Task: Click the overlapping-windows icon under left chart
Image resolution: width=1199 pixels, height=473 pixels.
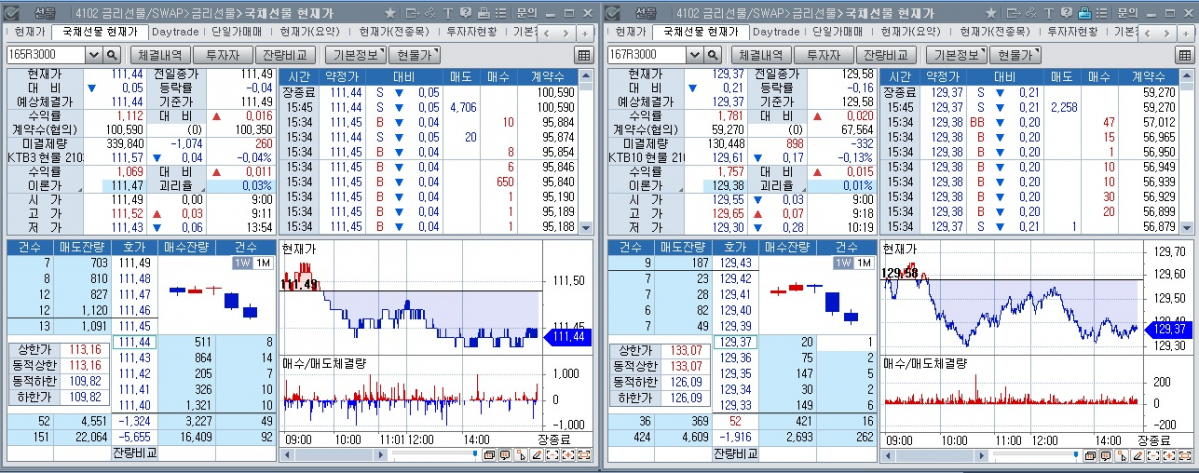Action: pos(488,455)
